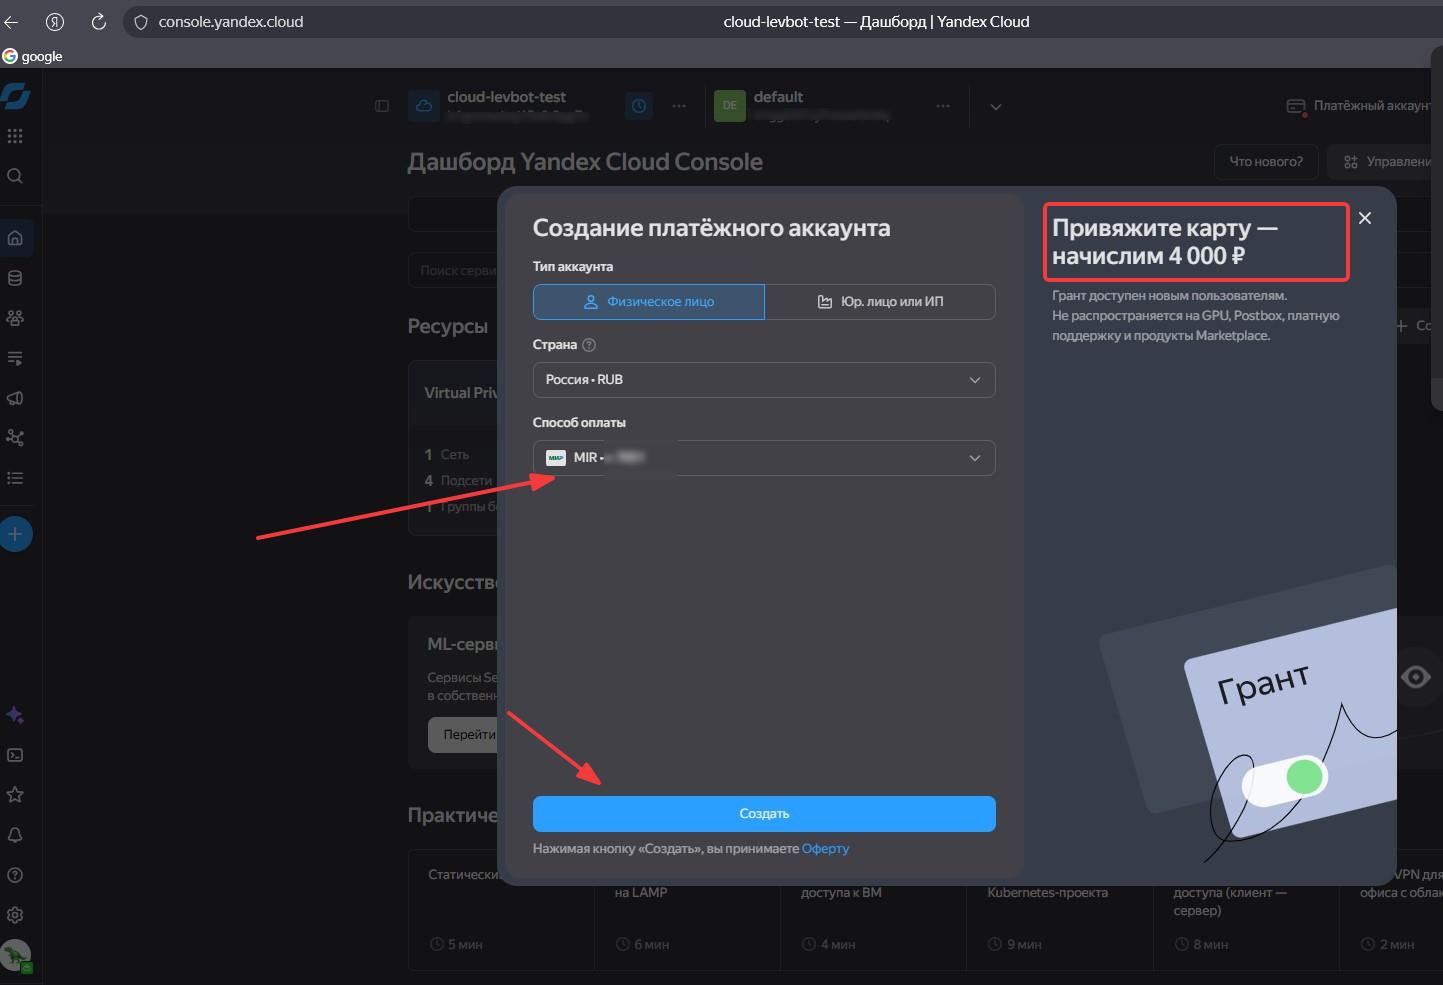Viewport: 1443px width, 985px height.
Task: Open the database icon in the sidebar
Action: pos(15,278)
